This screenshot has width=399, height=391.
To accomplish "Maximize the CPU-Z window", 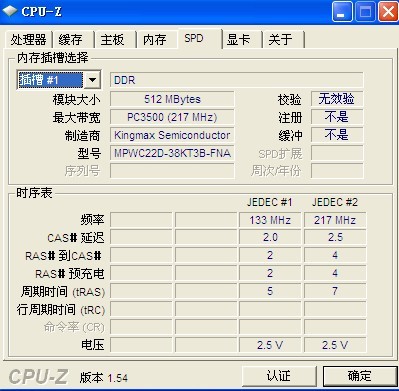I will 365,12.
